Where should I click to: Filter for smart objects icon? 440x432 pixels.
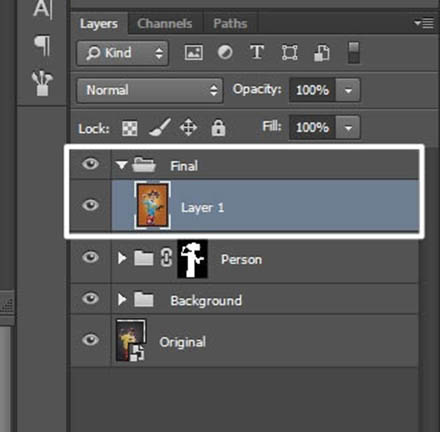pyautogui.click(x=322, y=53)
